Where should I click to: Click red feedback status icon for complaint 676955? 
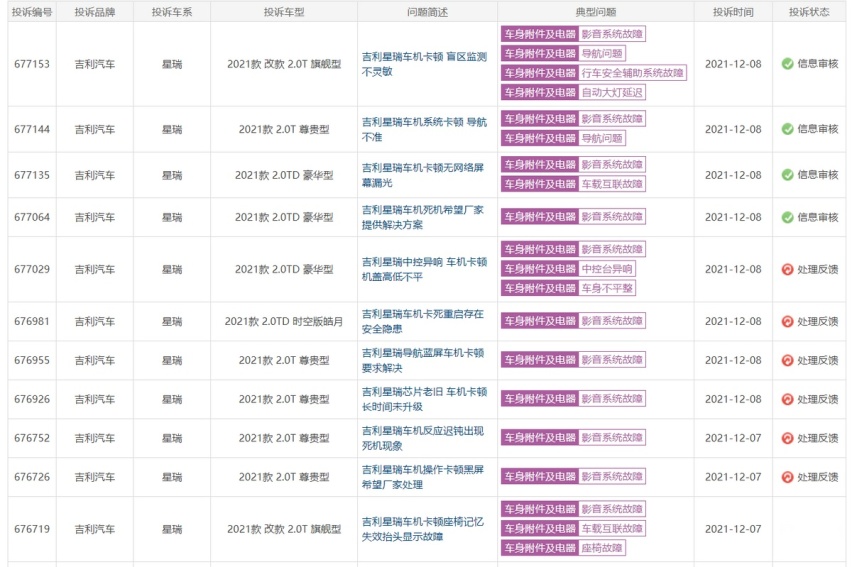787,360
